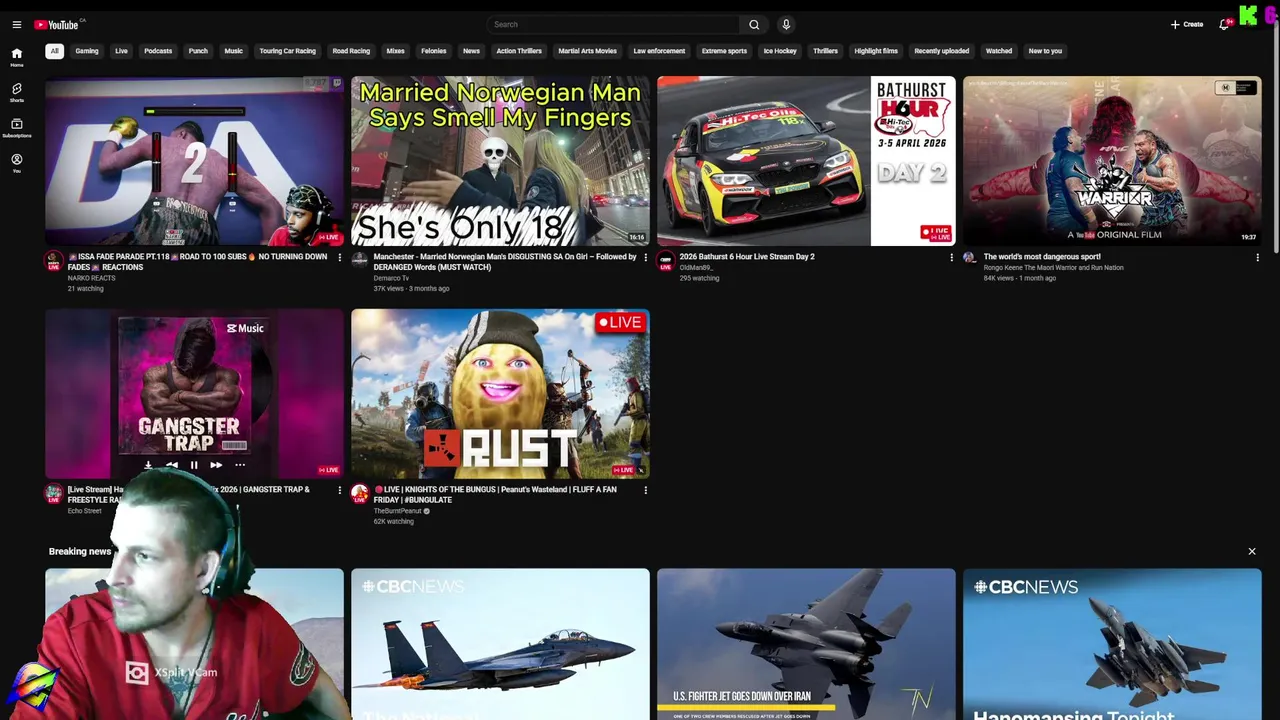Open more options for Manchester Norwegian video
The width and height of the screenshot is (1280, 720).
(645, 258)
